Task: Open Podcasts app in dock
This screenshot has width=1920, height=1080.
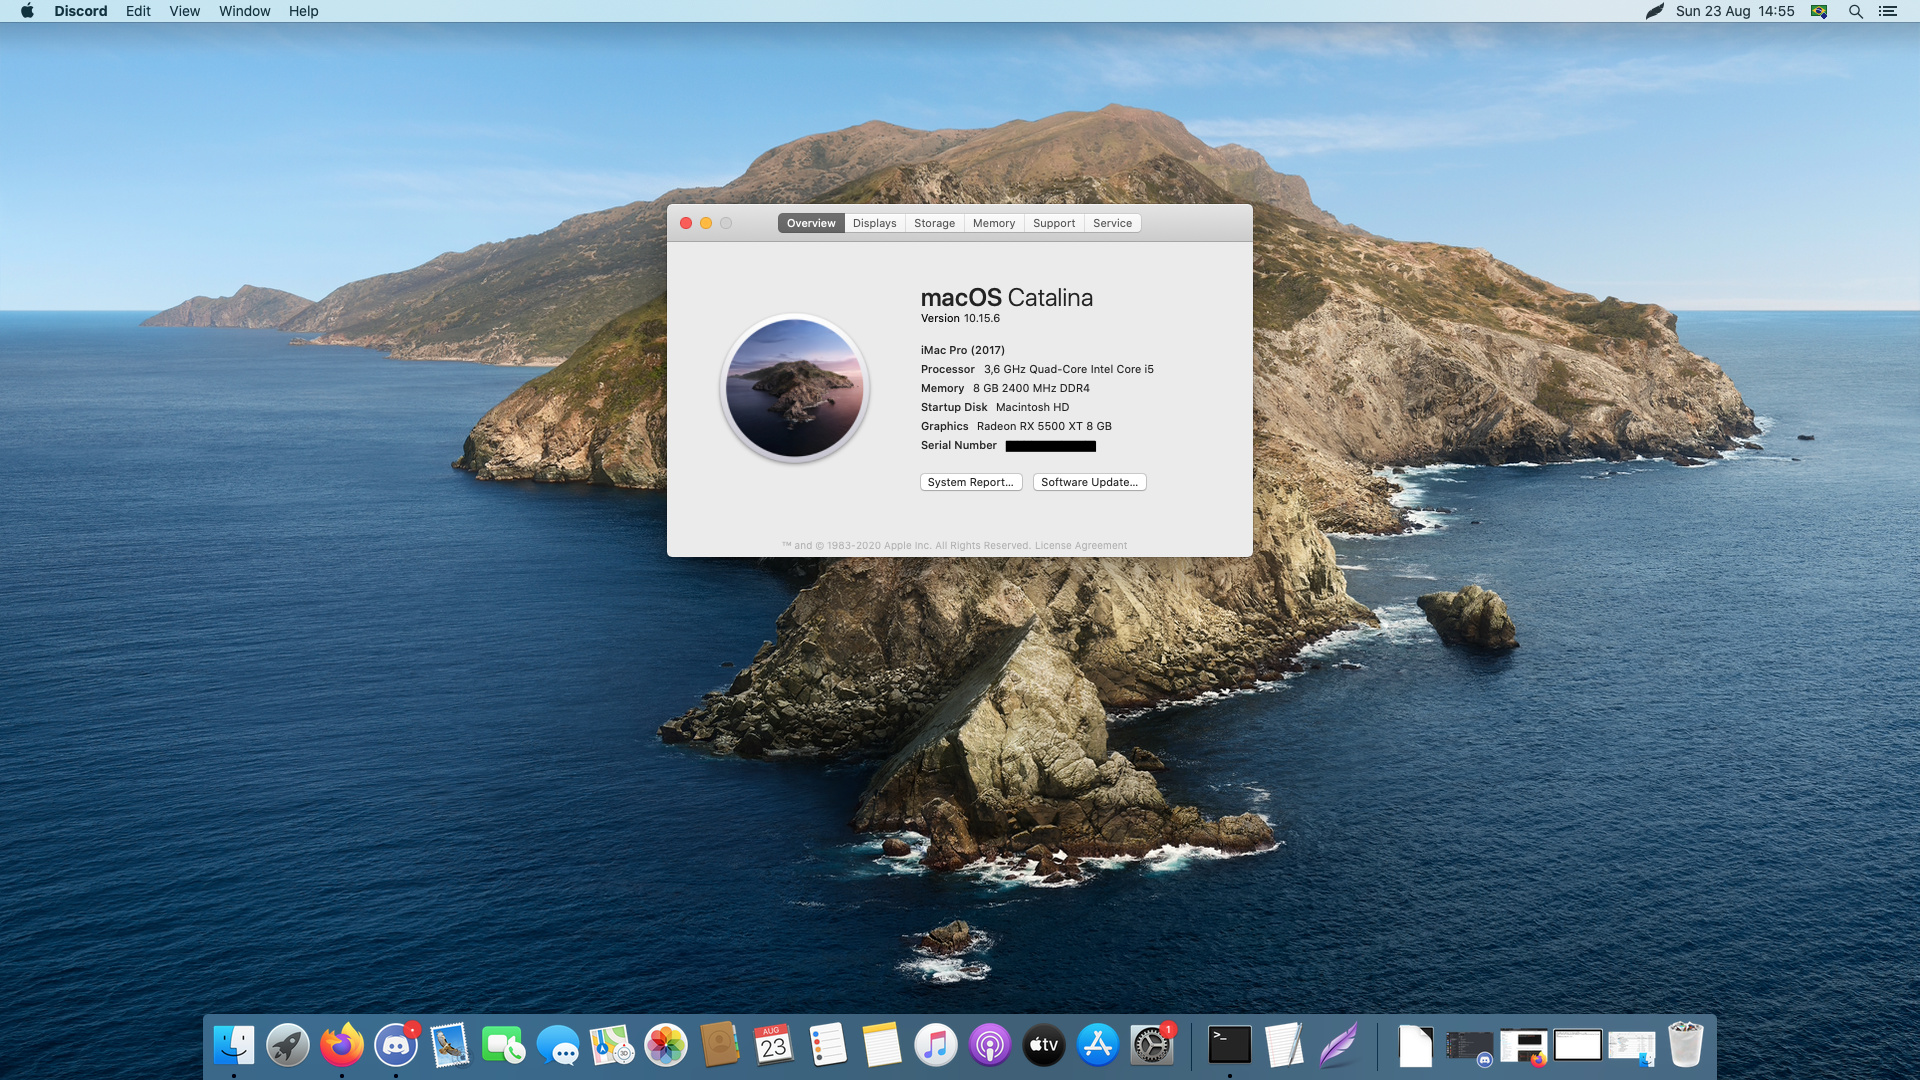Action: tap(989, 1046)
